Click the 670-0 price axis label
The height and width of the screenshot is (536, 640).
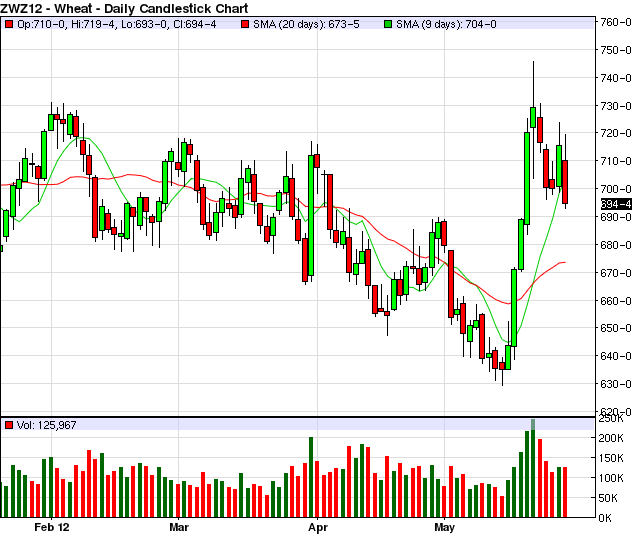[616, 273]
